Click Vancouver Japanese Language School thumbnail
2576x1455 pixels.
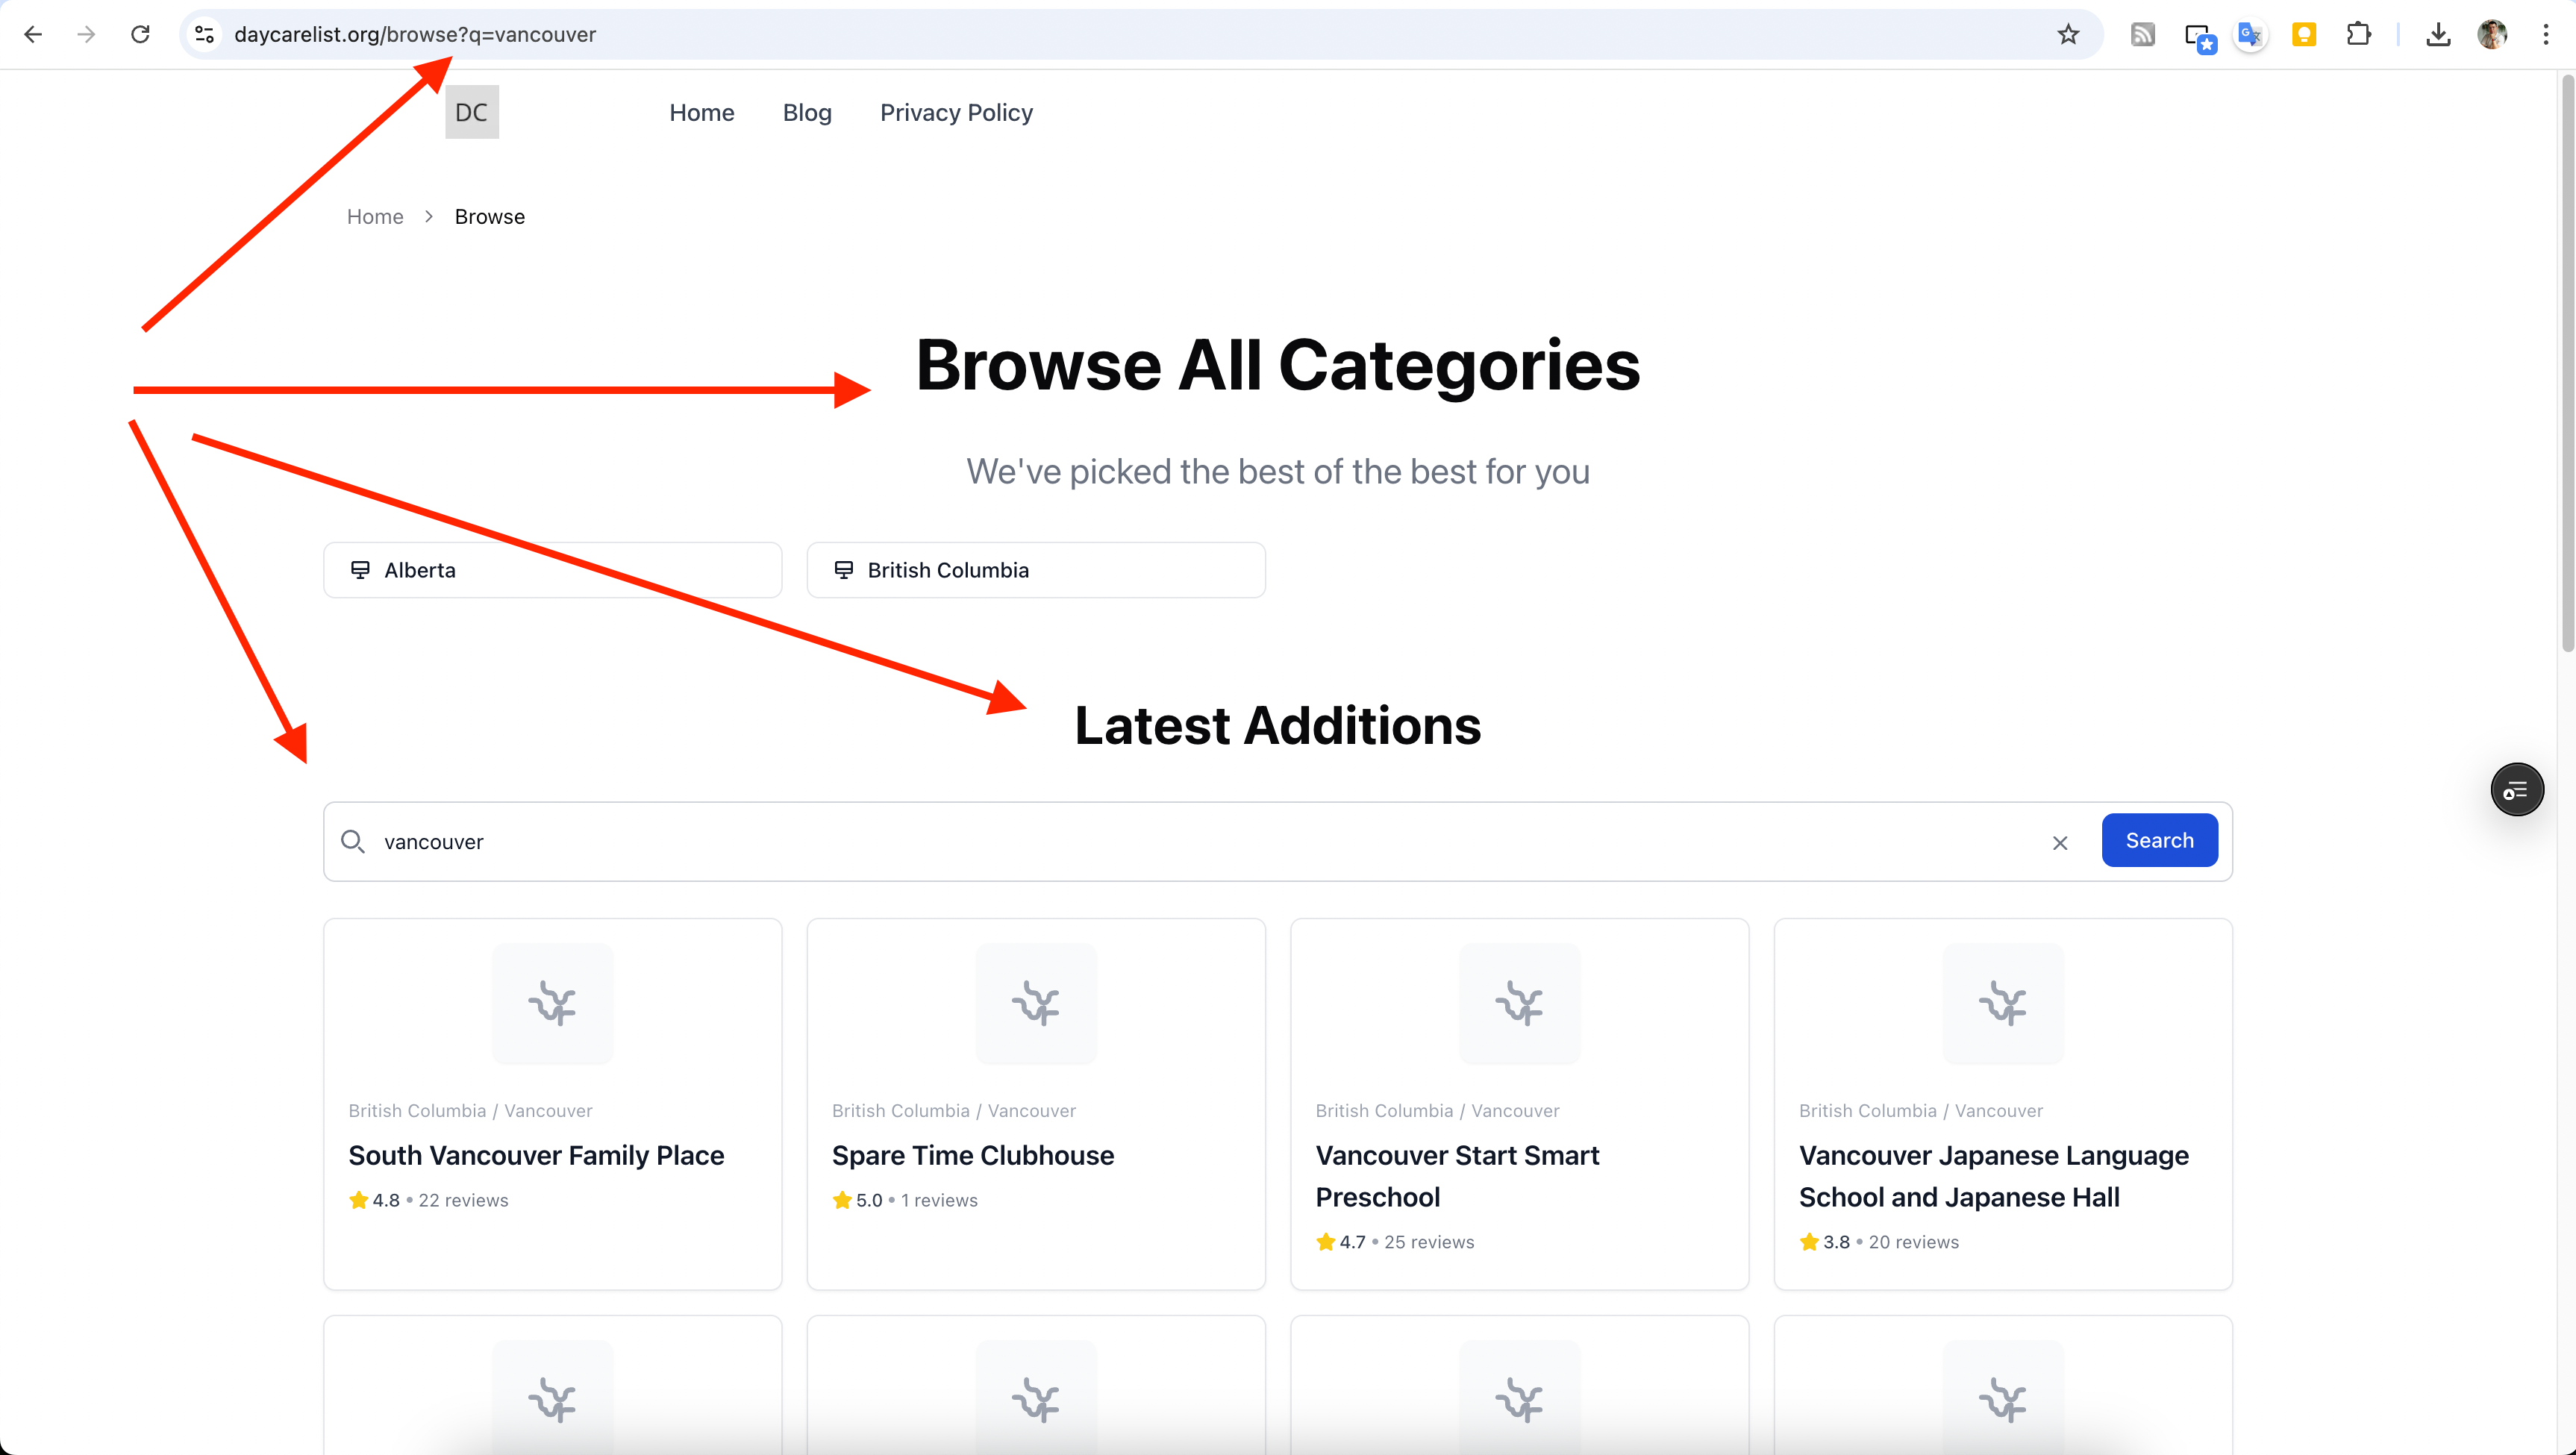2003,1003
